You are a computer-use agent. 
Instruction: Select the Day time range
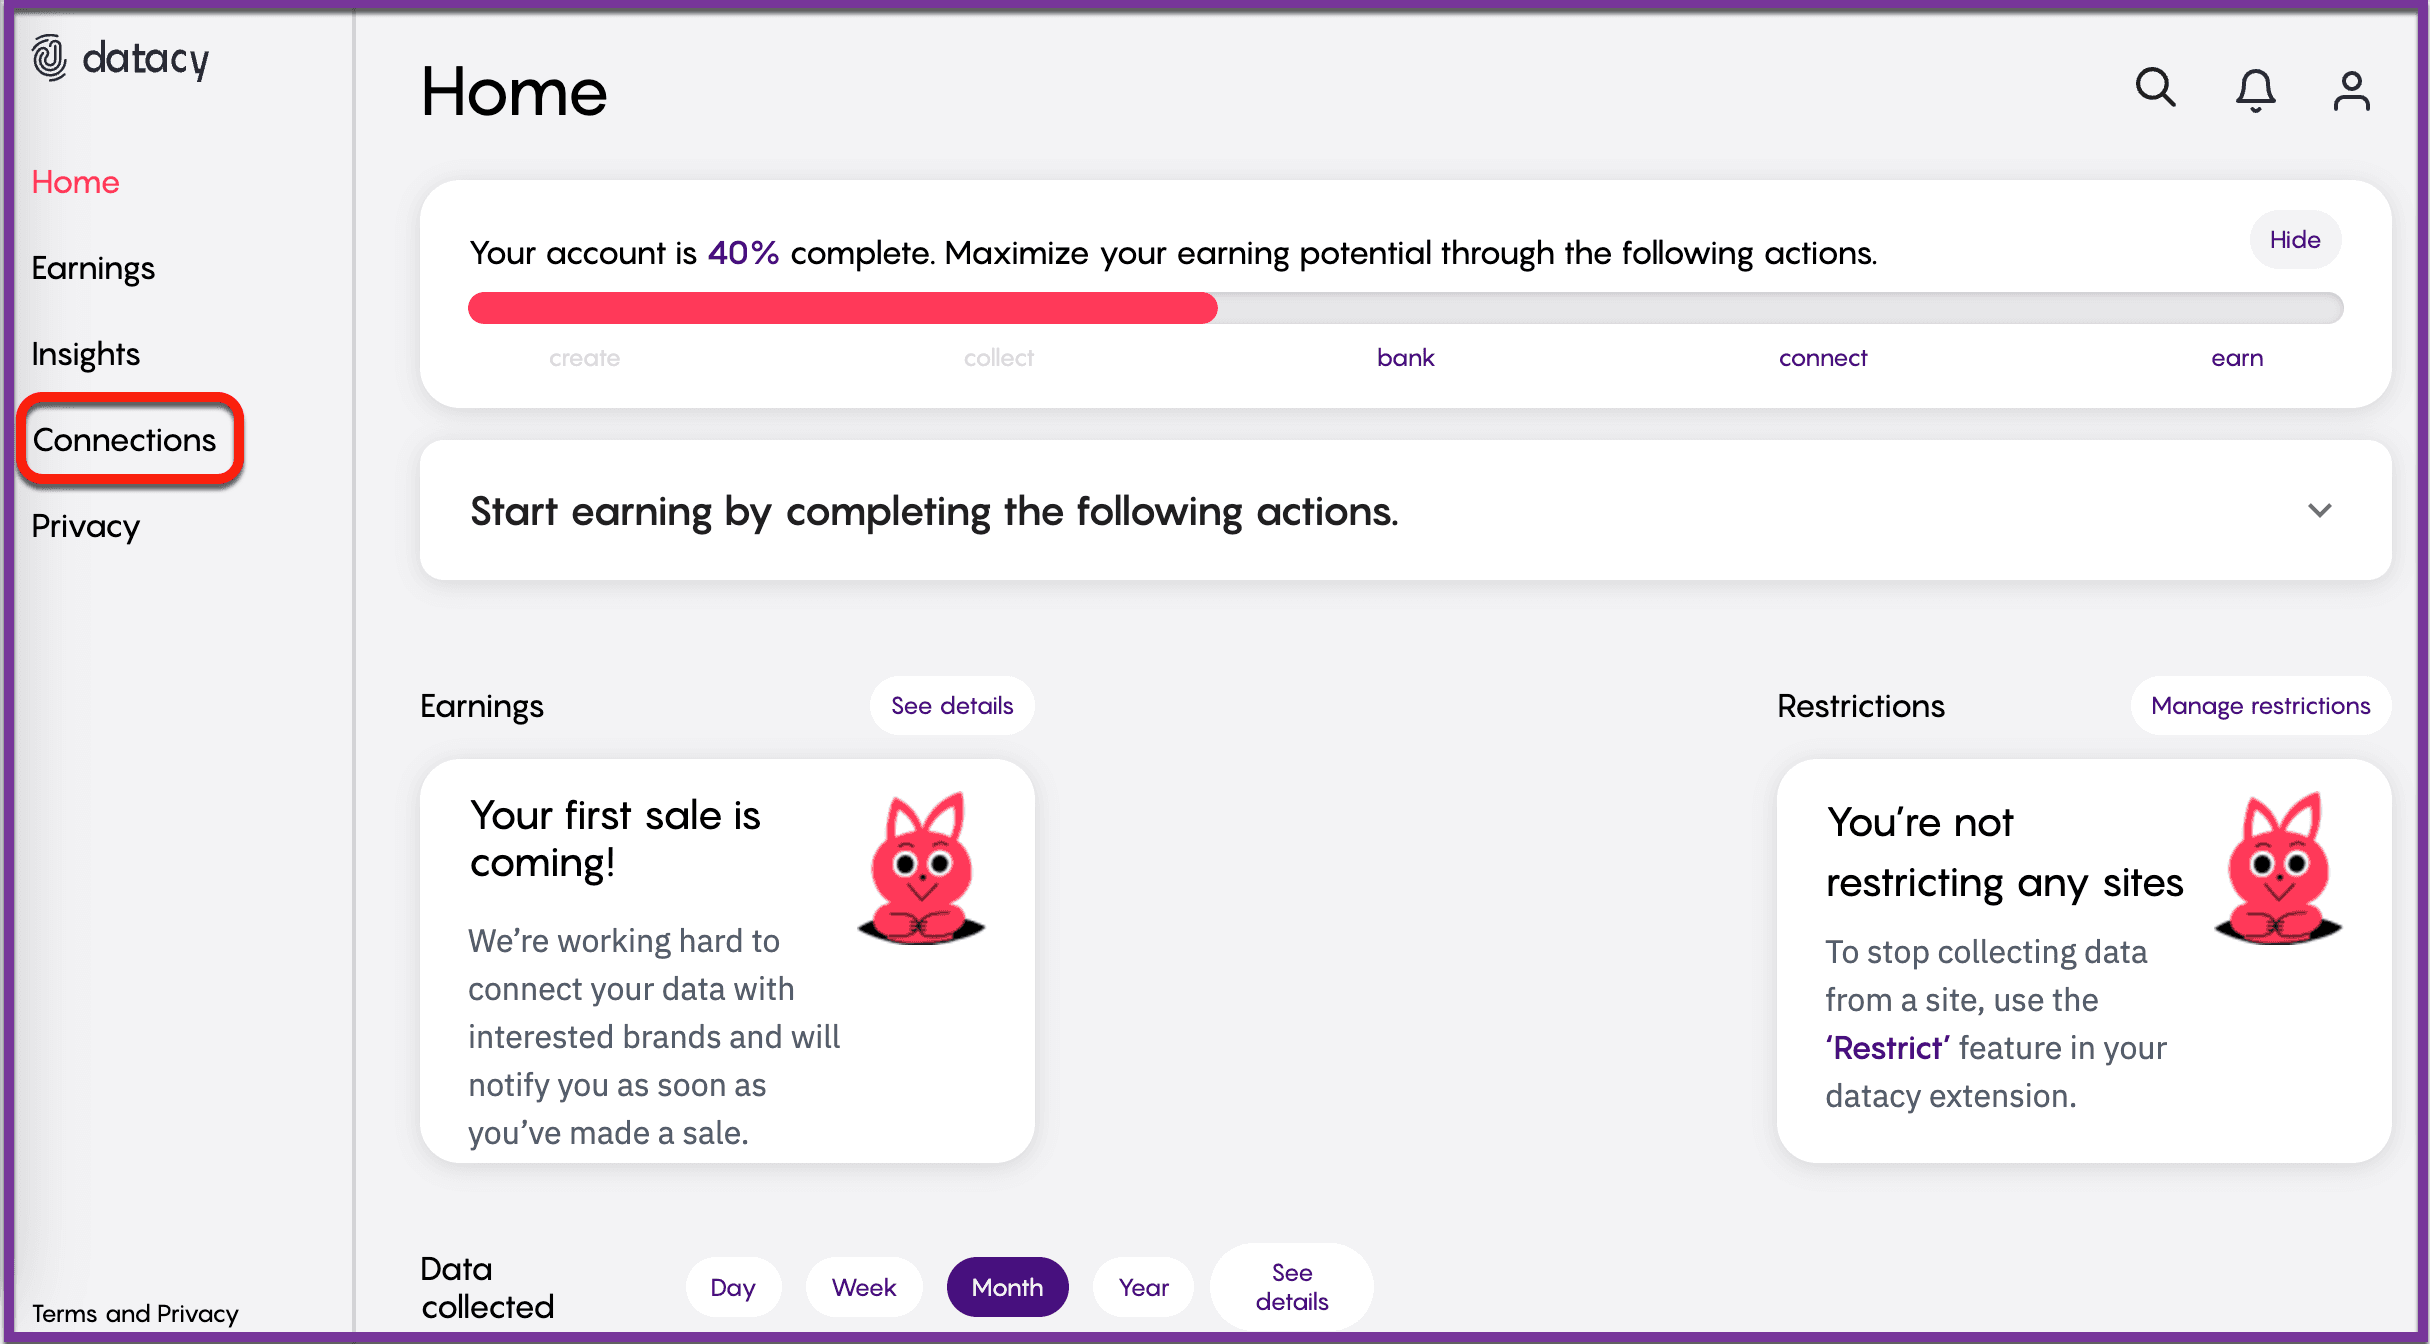click(x=733, y=1287)
